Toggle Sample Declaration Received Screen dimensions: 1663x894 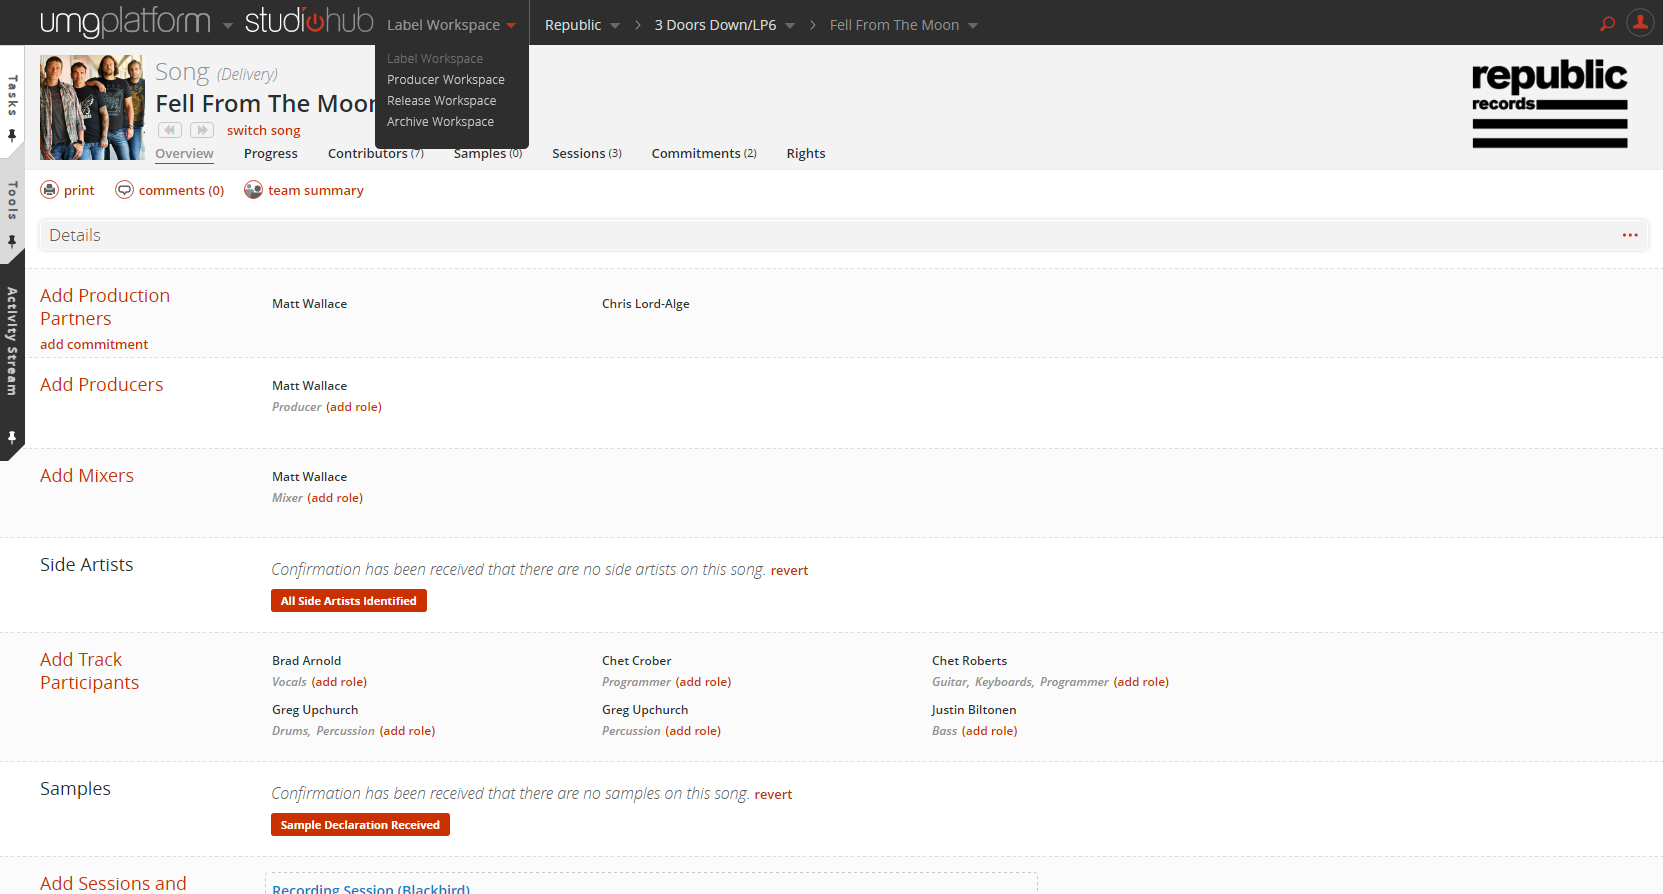coord(360,825)
